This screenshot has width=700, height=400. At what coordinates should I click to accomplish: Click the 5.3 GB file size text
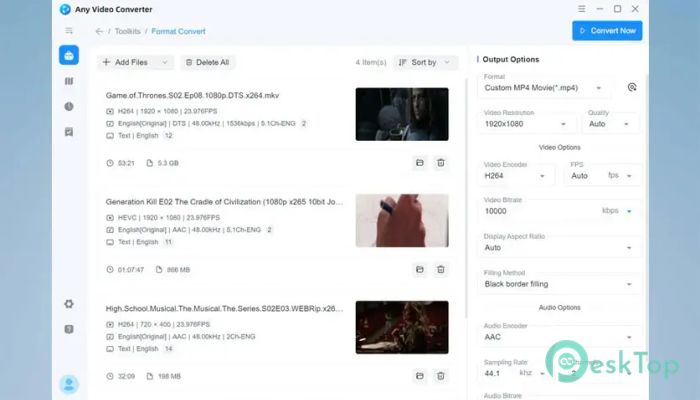(x=168, y=163)
